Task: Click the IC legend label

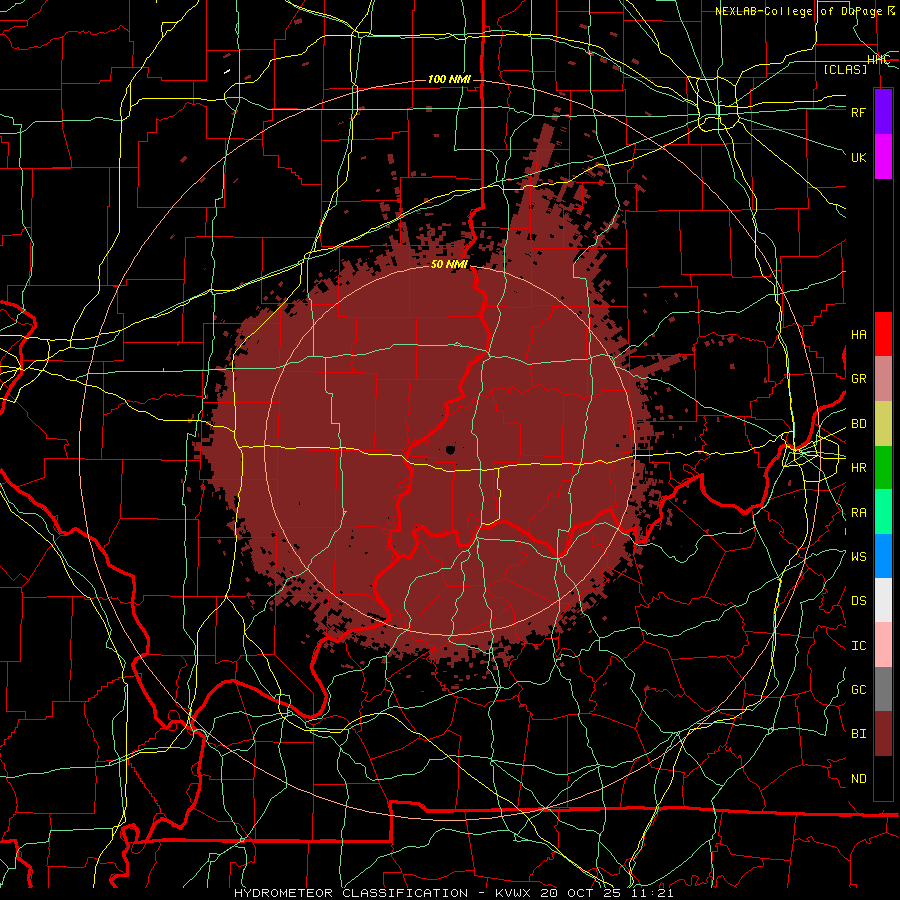Action: (858, 646)
